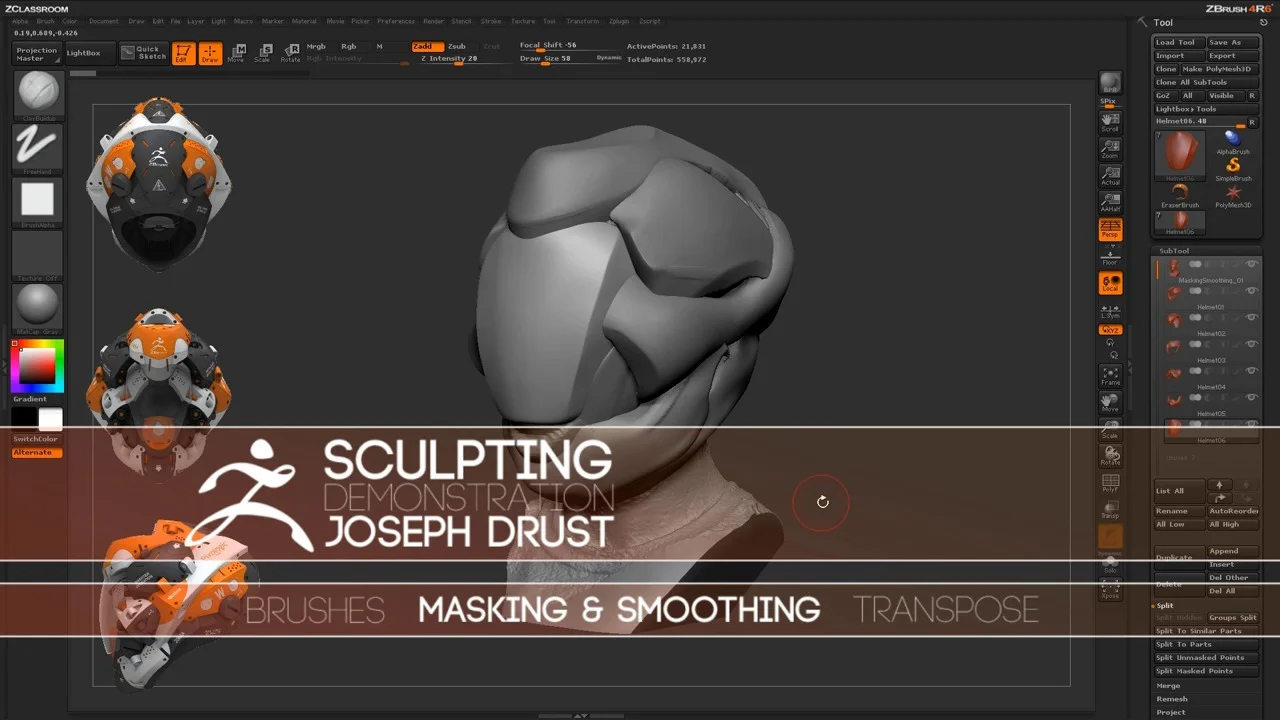Open the Transform menu

(x=582, y=21)
